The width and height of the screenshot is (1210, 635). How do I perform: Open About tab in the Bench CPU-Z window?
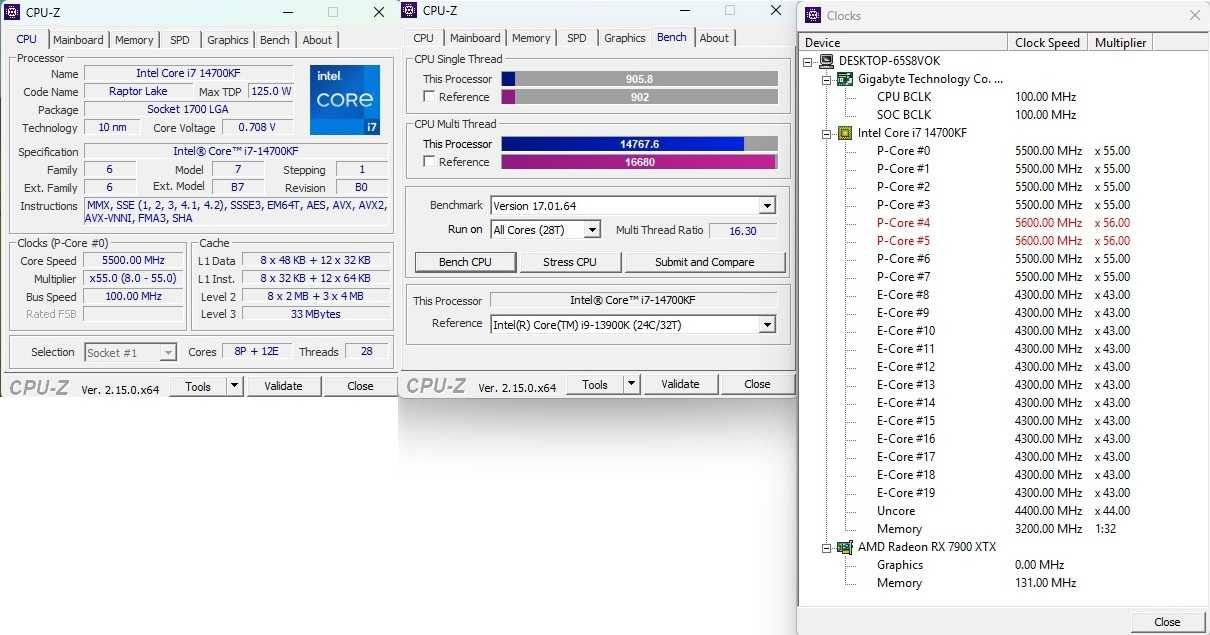[714, 38]
